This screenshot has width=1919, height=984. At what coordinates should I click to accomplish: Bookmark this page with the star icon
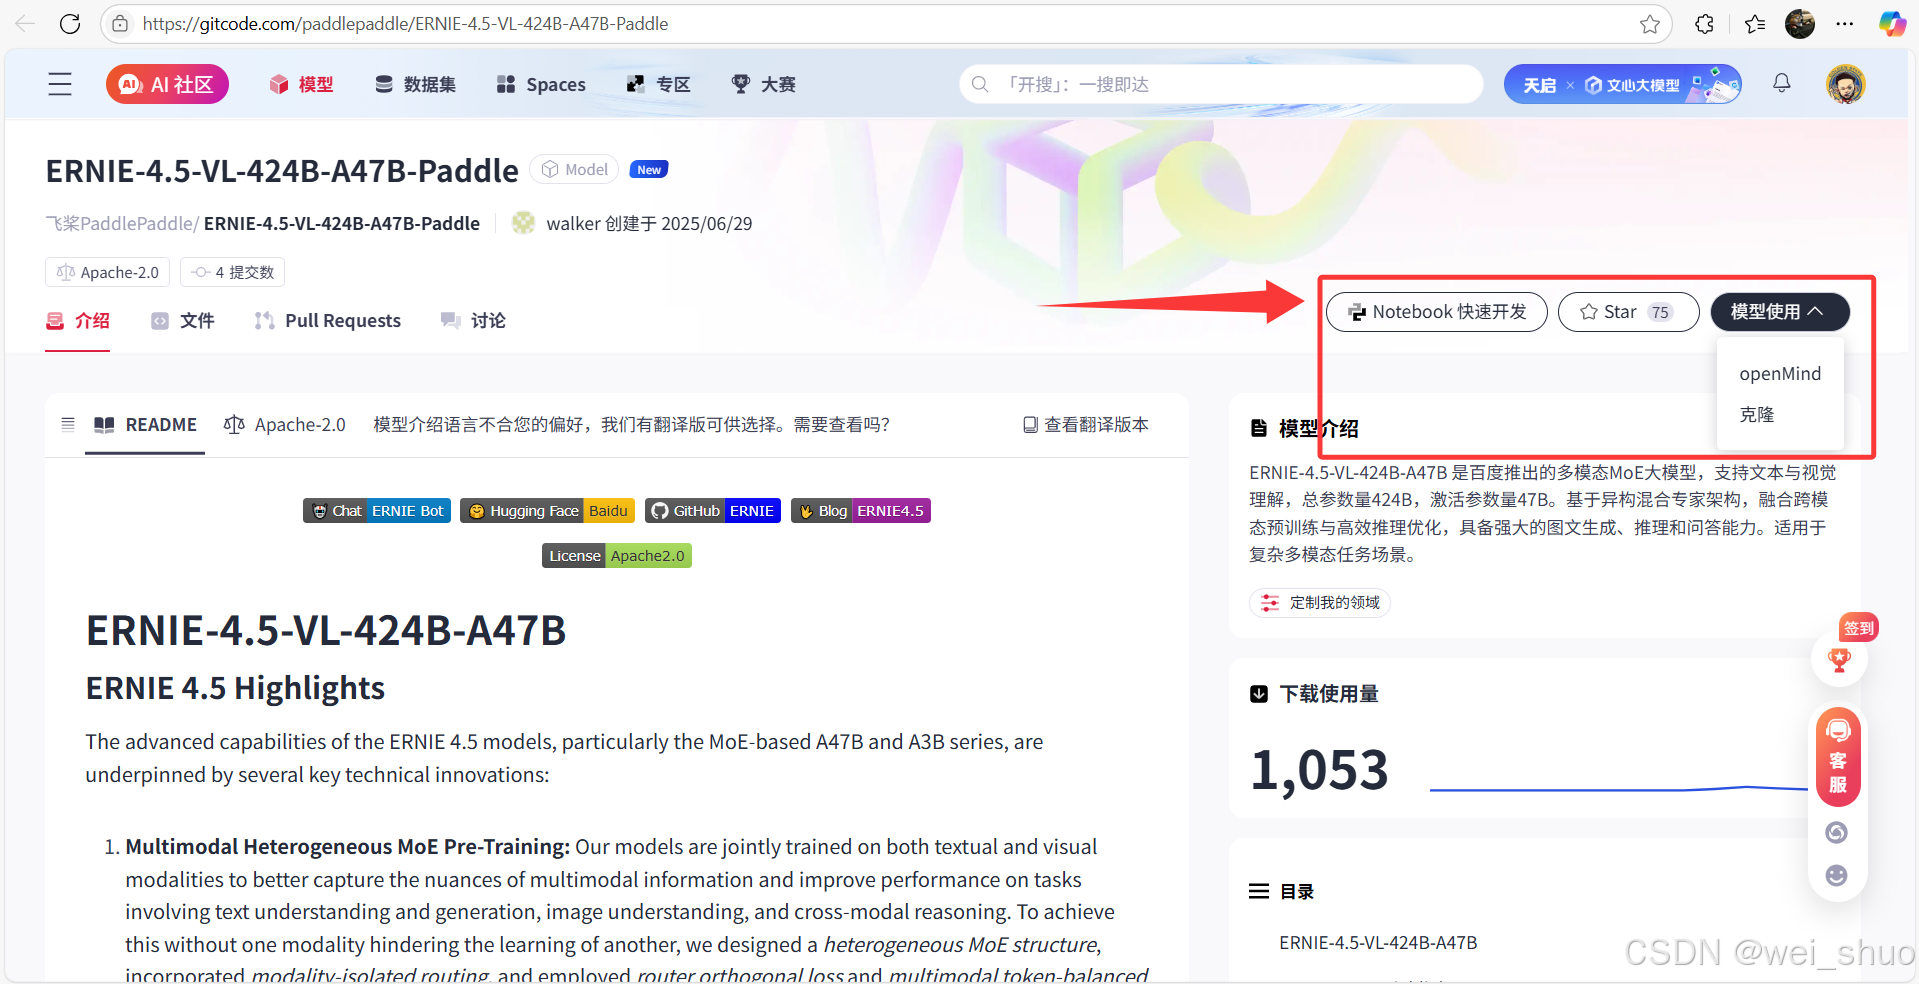coord(1650,24)
